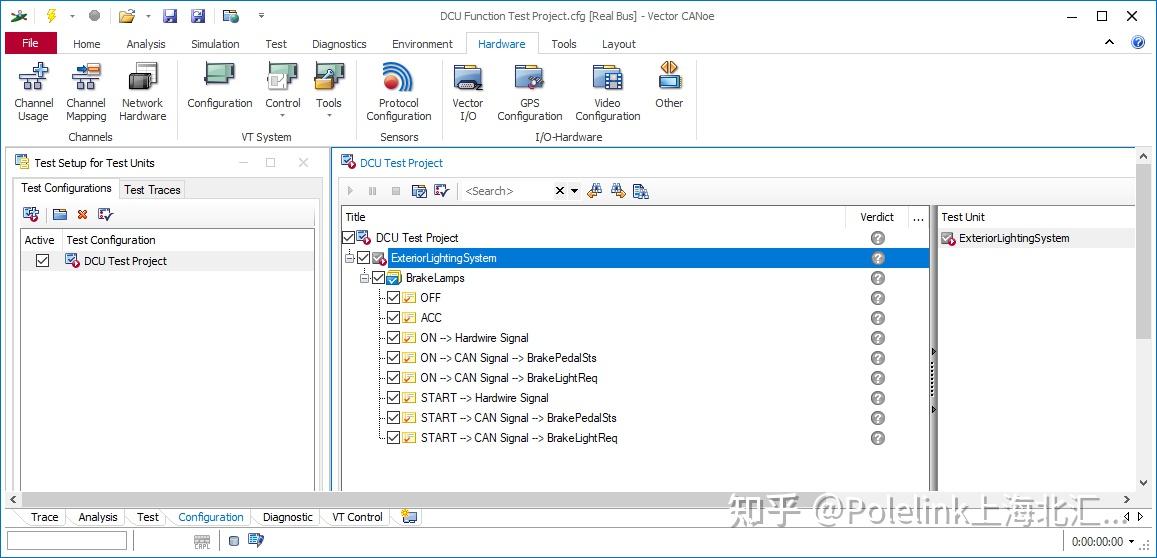Collapse the ExteriorLightingSystem tree node

pyautogui.click(x=350, y=258)
